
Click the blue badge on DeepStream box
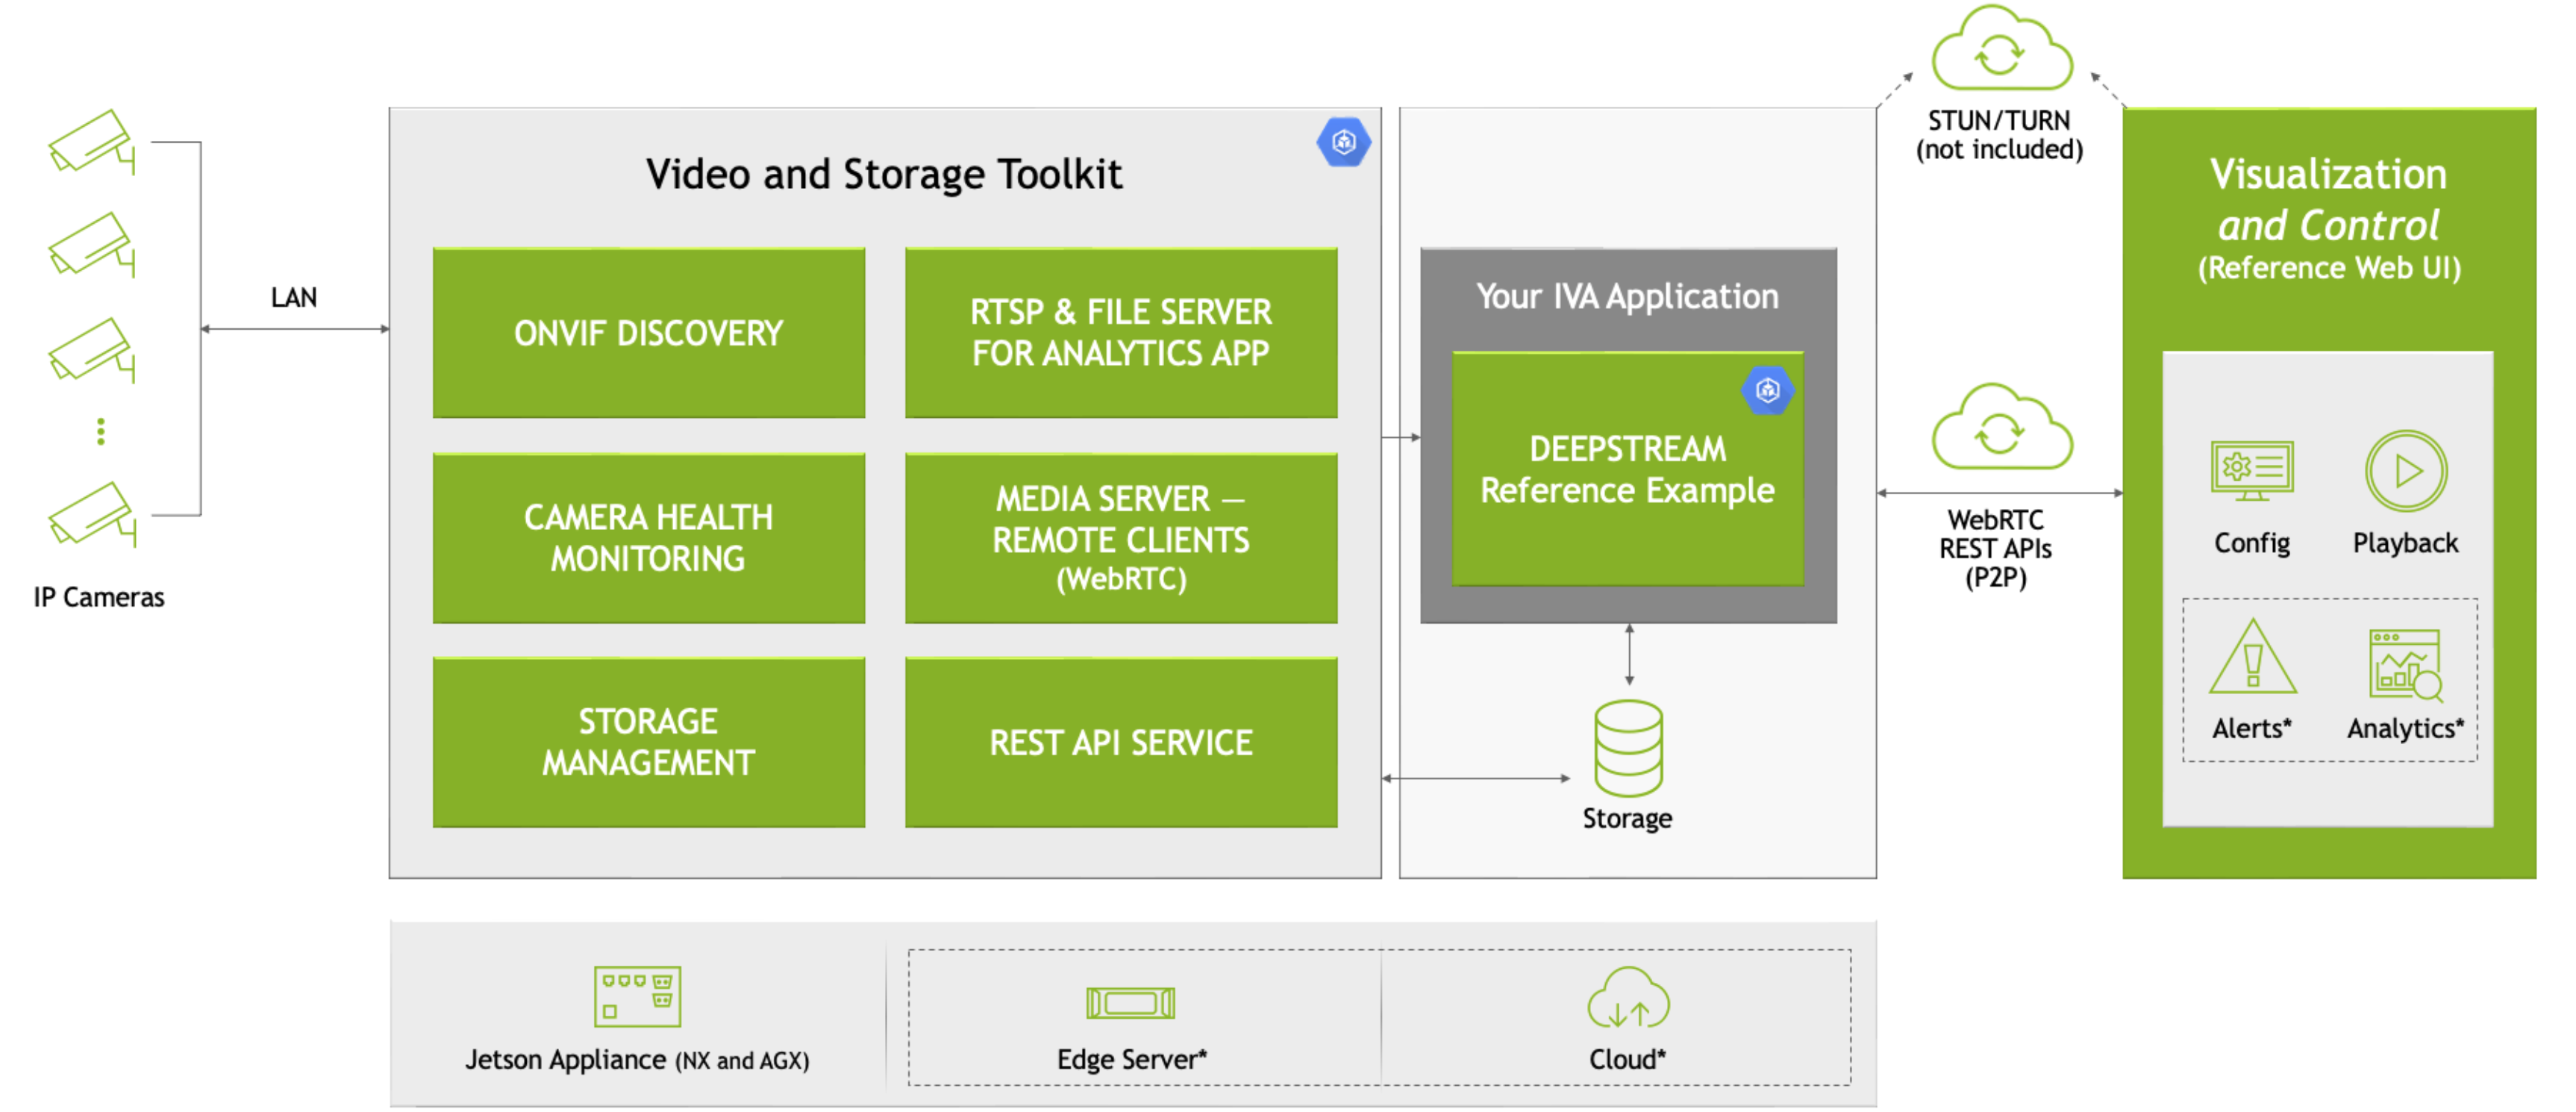pos(1767,390)
